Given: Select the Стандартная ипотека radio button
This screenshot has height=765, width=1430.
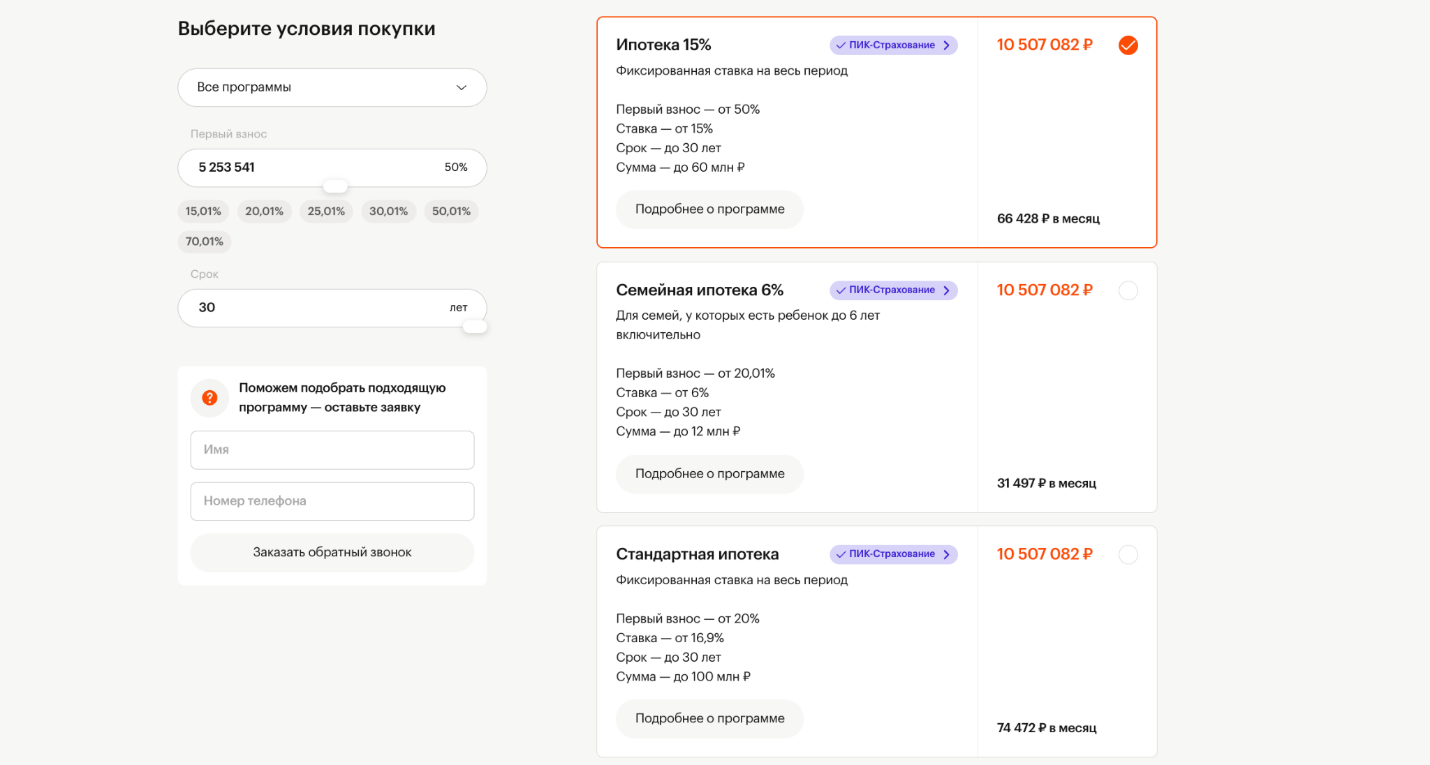Looking at the screenshot, I should click(1128, 555).
